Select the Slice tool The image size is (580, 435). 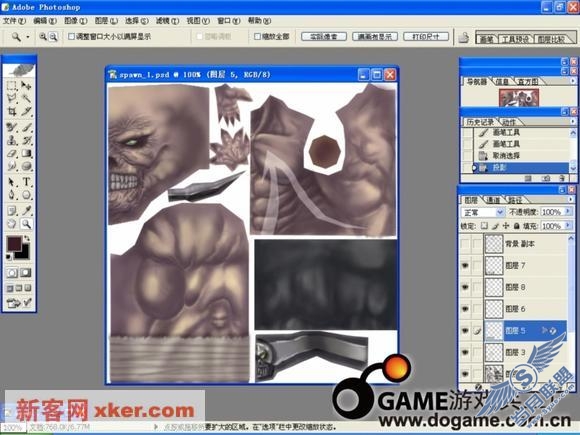26,111
